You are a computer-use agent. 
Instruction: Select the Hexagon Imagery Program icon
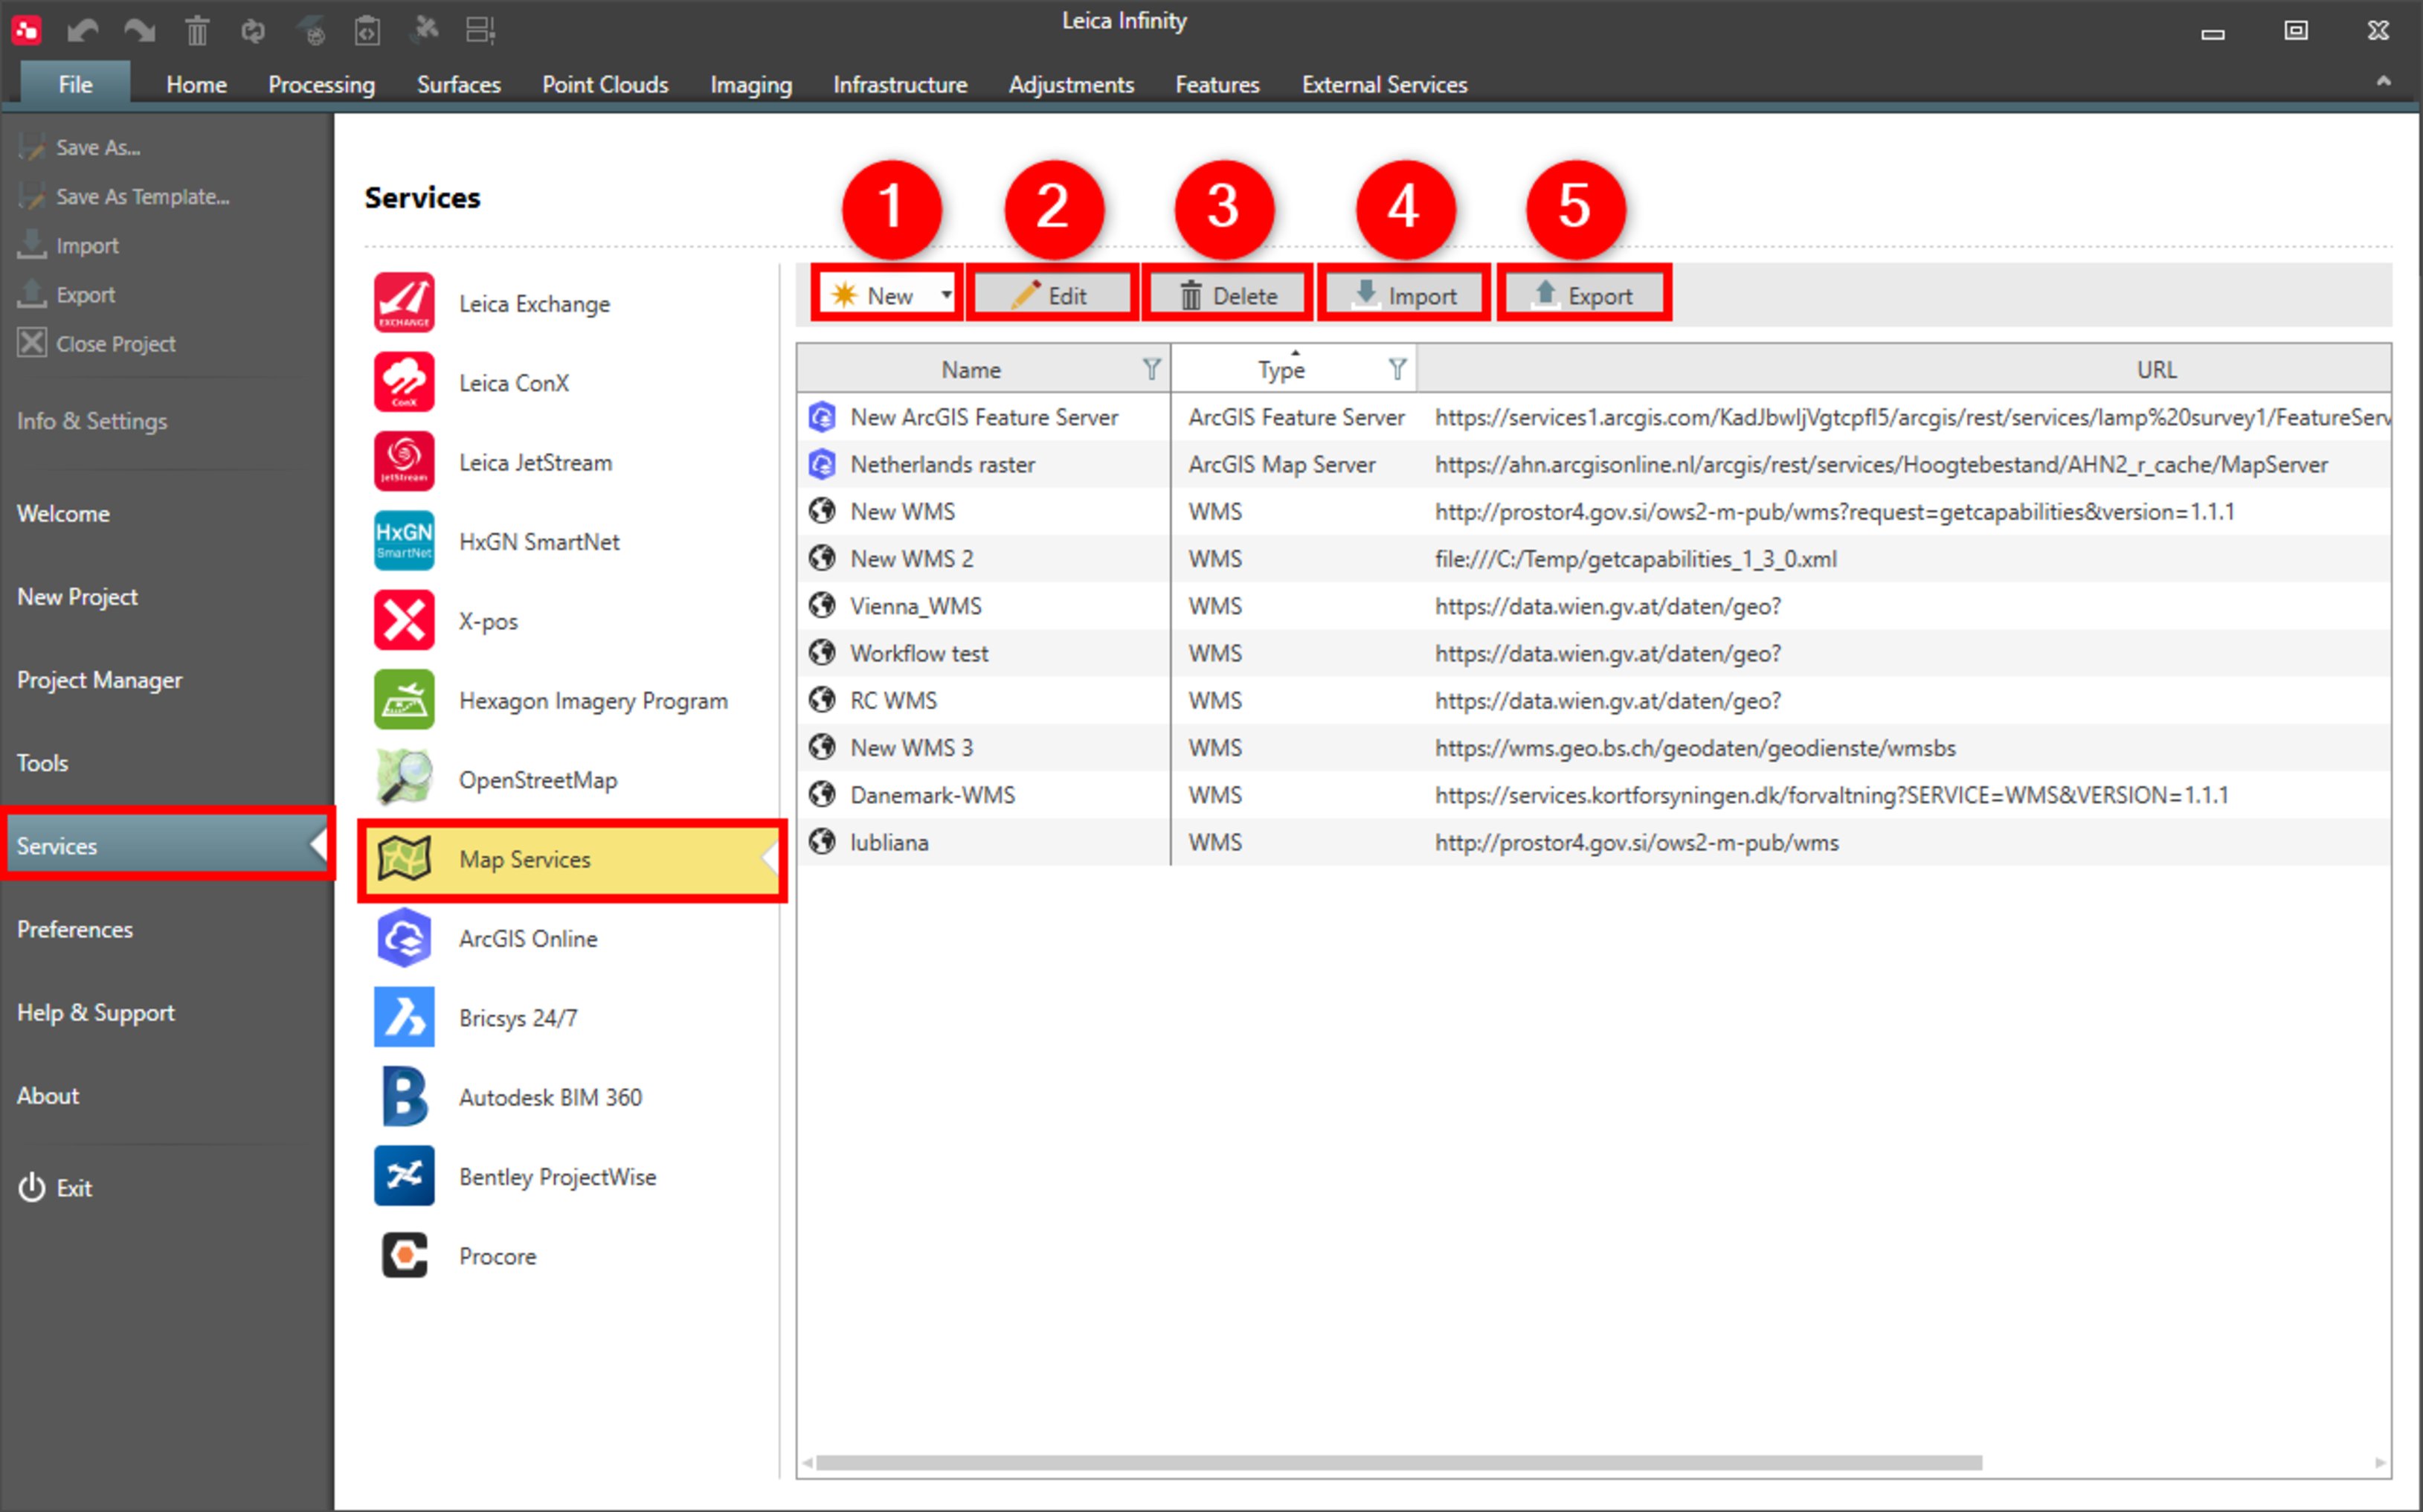404,699
